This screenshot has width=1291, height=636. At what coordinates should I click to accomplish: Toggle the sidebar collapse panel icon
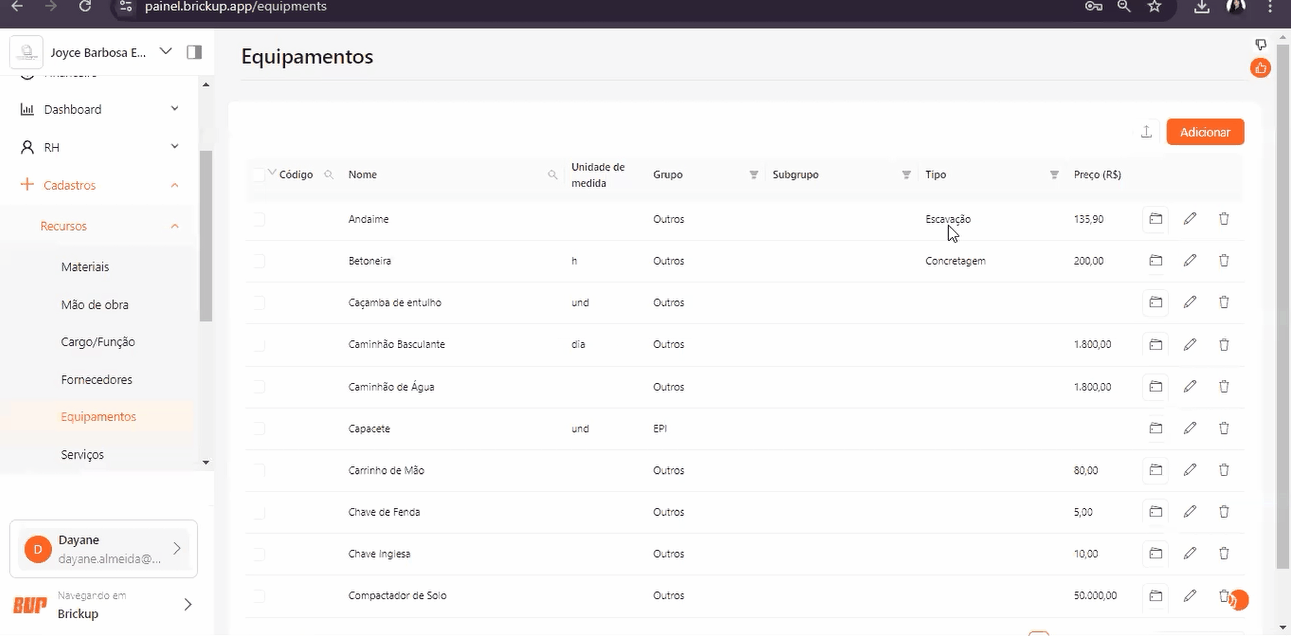[x=194, y=52]
